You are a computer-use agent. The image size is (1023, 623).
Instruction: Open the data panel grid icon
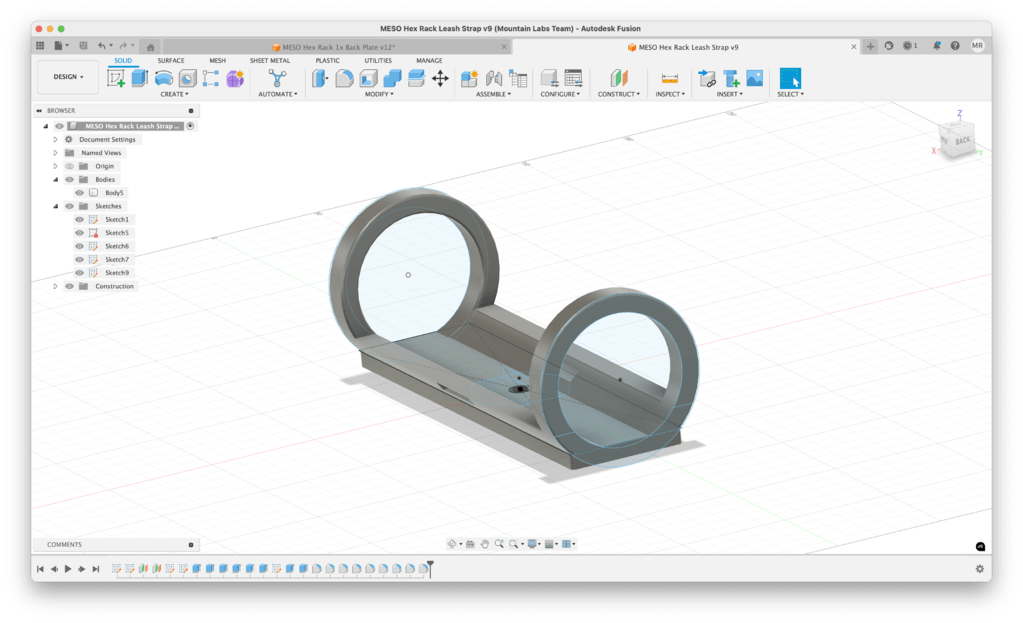click(40, 46)
